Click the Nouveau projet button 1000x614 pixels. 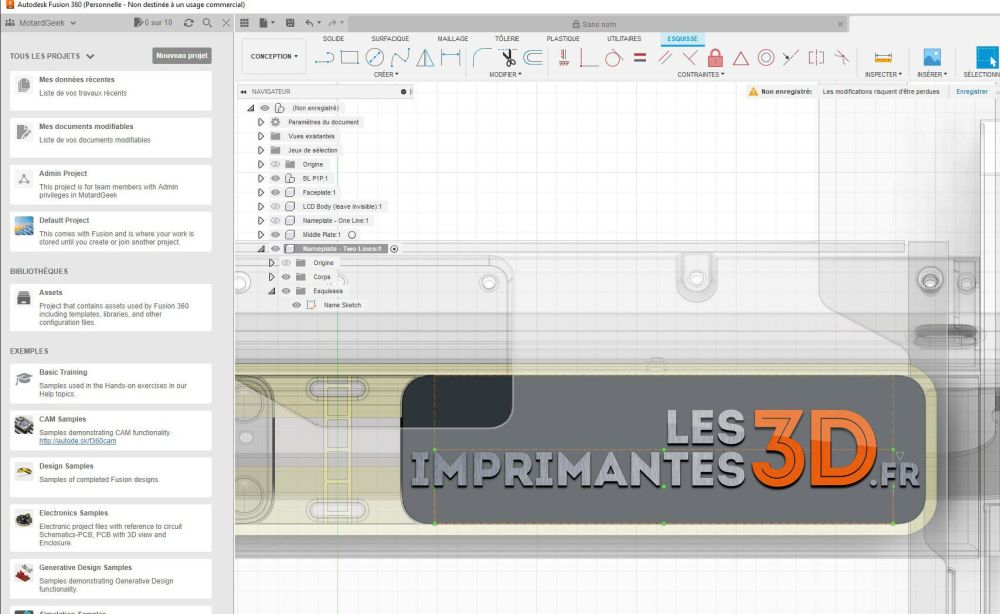tap(182, 55)
